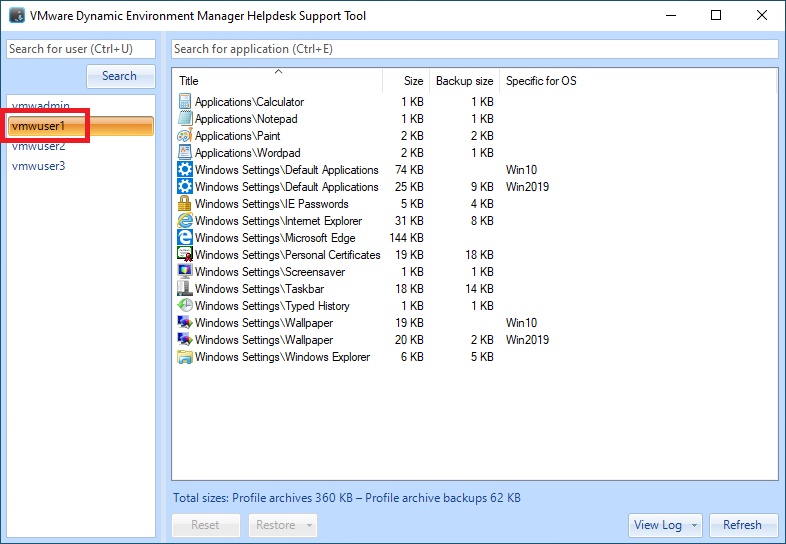Focus the Search for application box
The width and height of the screenshot is (786, 544).
tap(474, 49)
